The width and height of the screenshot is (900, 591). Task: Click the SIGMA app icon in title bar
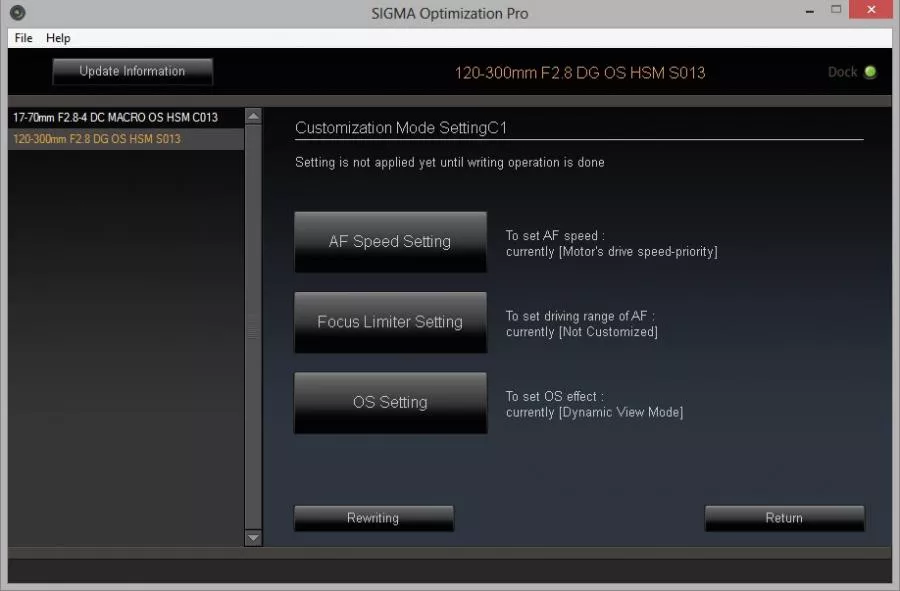point(17,13)
